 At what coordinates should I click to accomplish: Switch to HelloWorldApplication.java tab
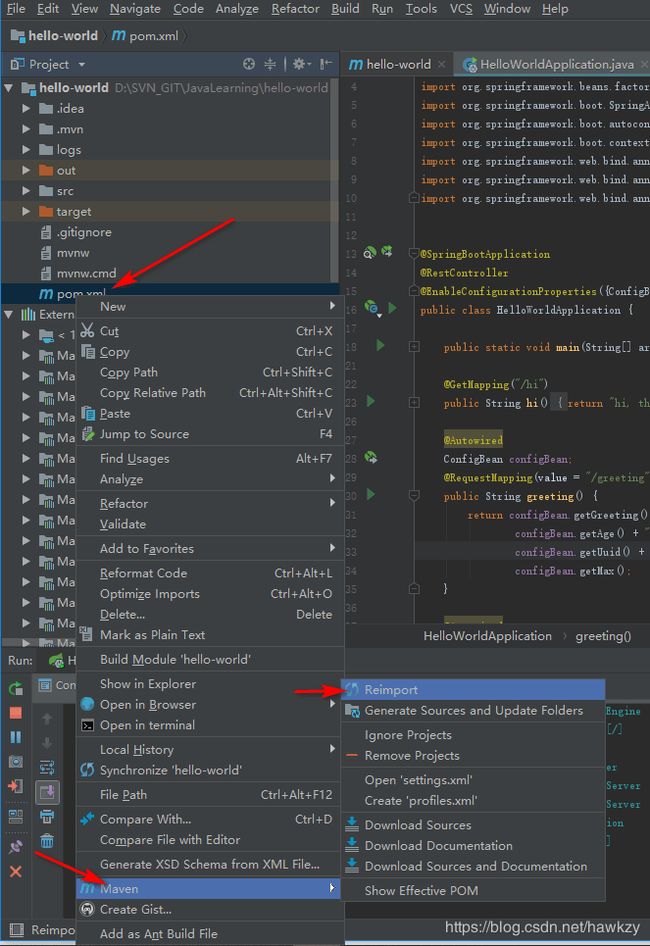(552, 64)
